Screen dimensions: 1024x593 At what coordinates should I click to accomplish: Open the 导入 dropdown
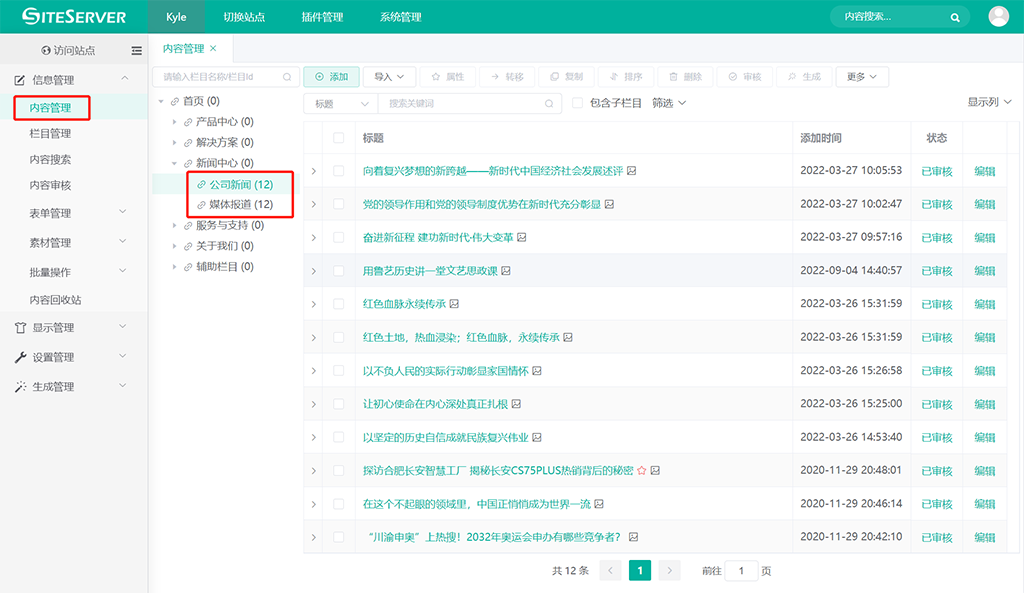pos(389,77)
